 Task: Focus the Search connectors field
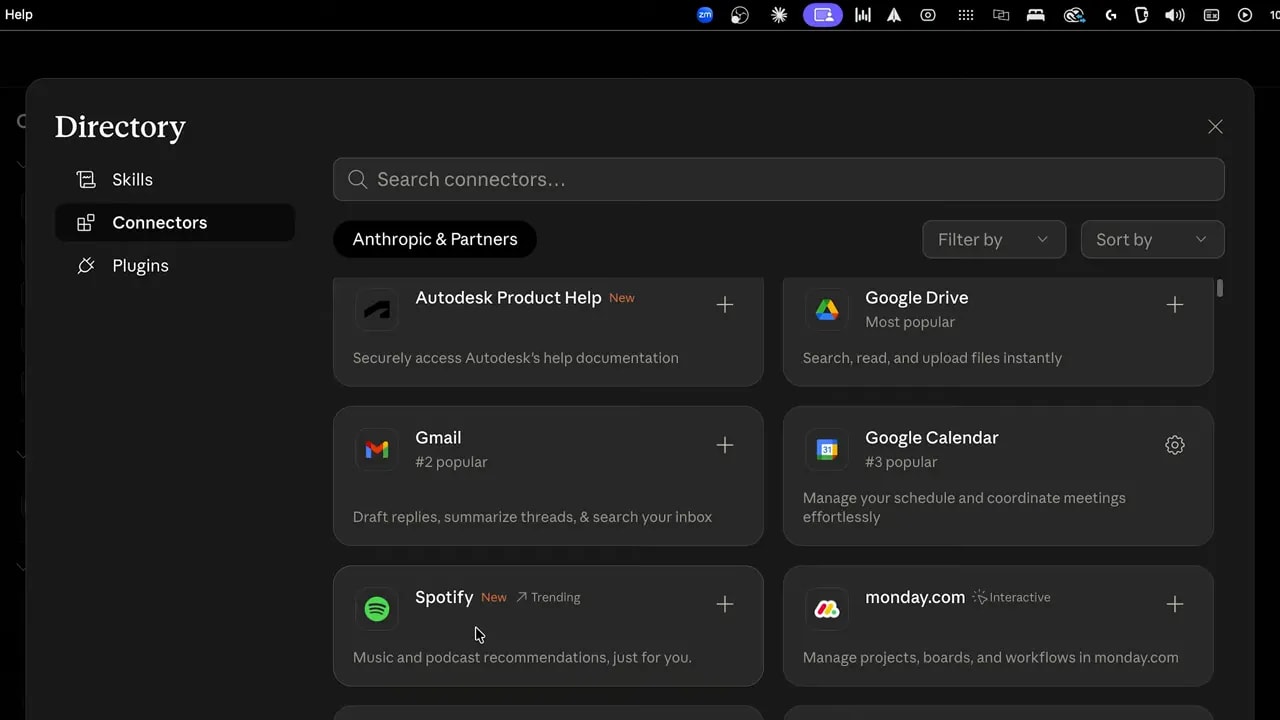779,180
